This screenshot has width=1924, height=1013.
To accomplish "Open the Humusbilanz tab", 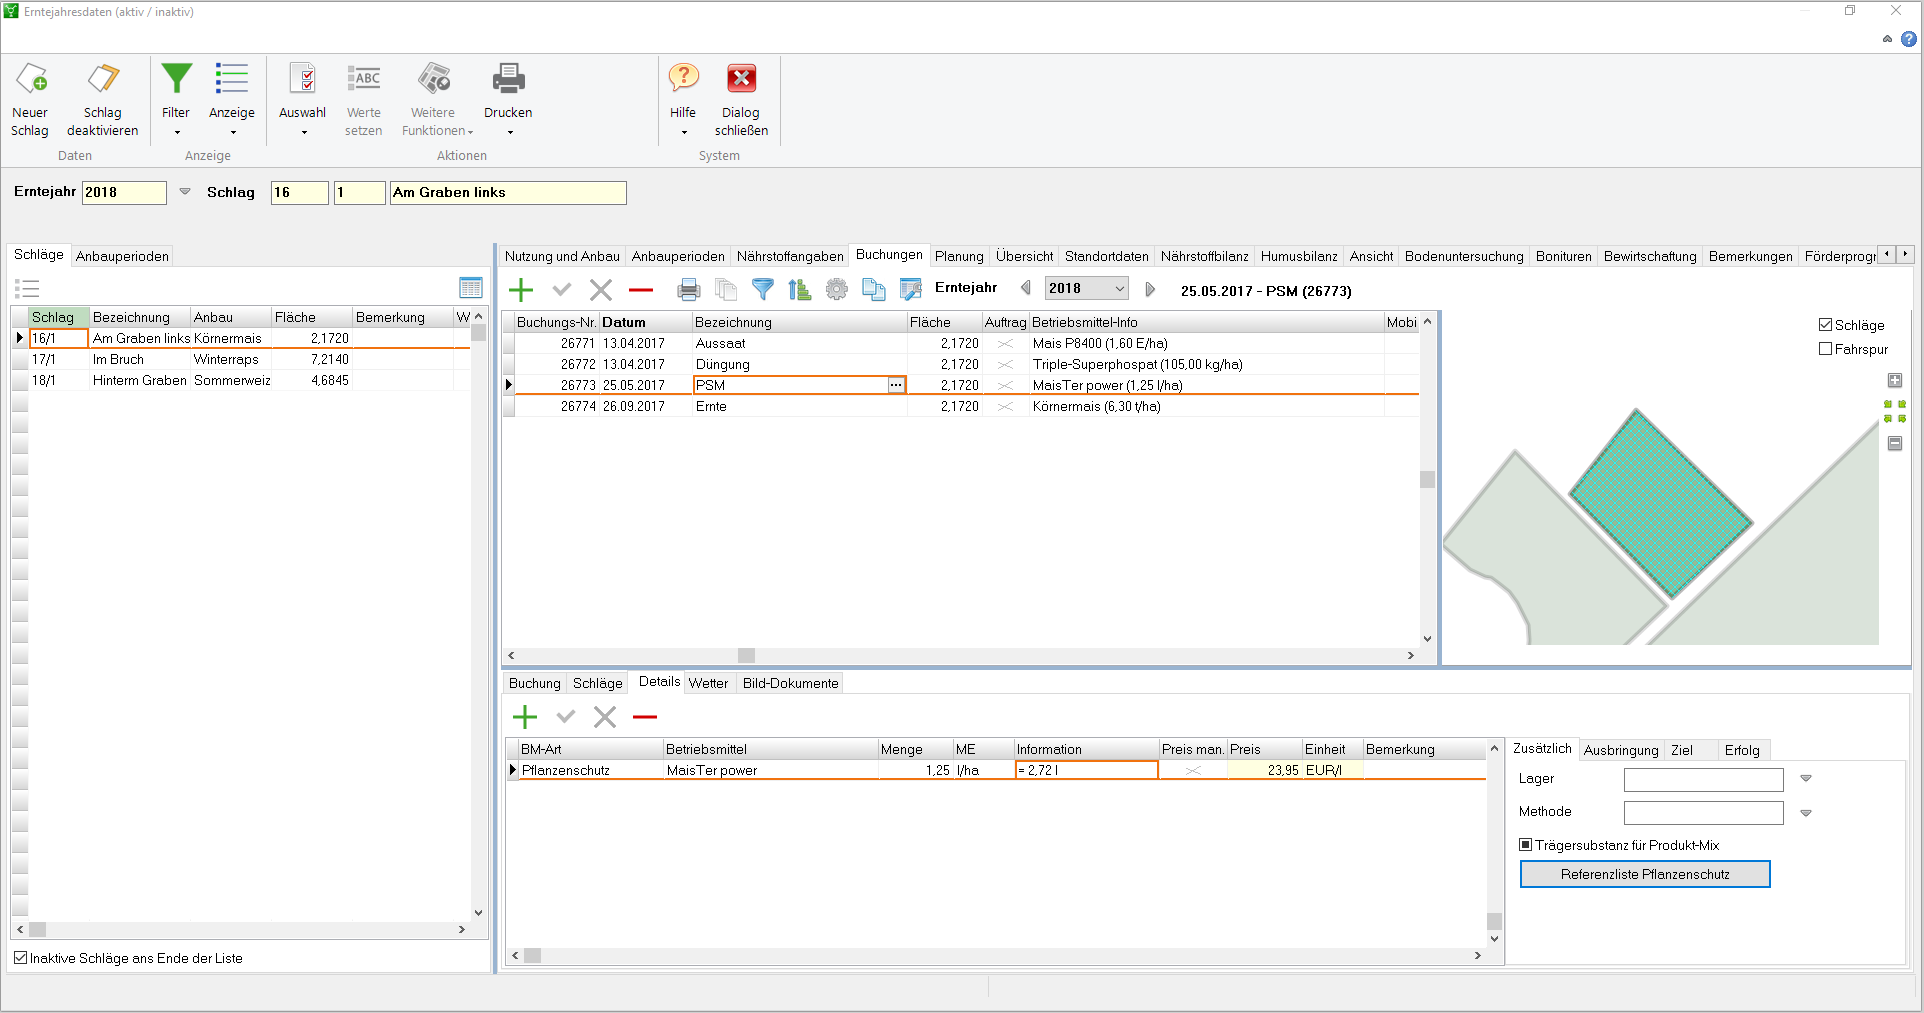I will 1299,257.
